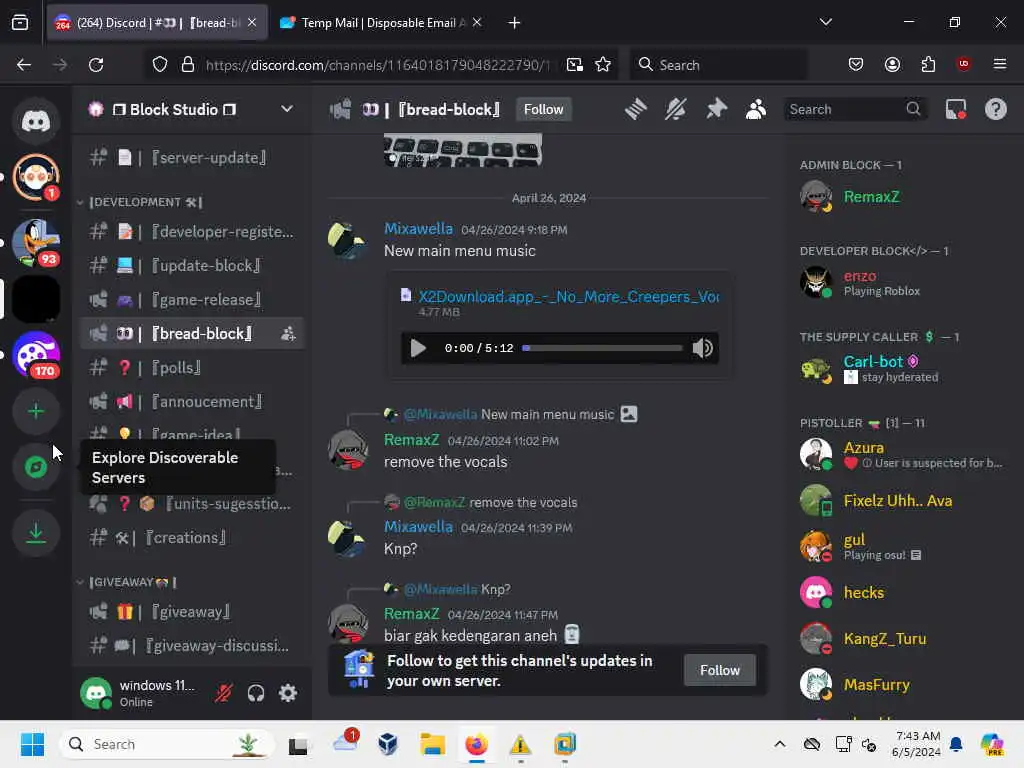The image size is (1024, 768).
Task: Open File Explorer from taskbar
Action: 432,744
